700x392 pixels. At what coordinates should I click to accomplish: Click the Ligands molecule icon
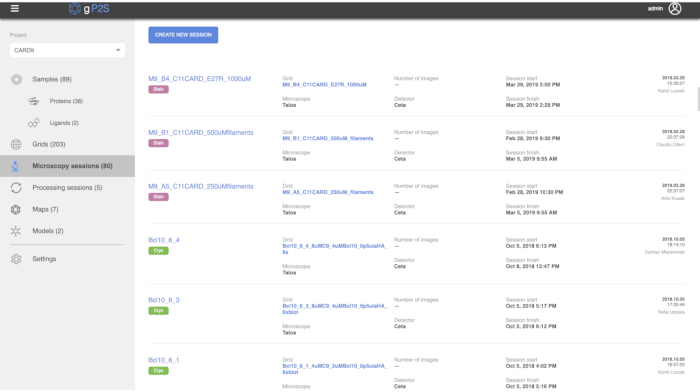[x=33, y=123]
